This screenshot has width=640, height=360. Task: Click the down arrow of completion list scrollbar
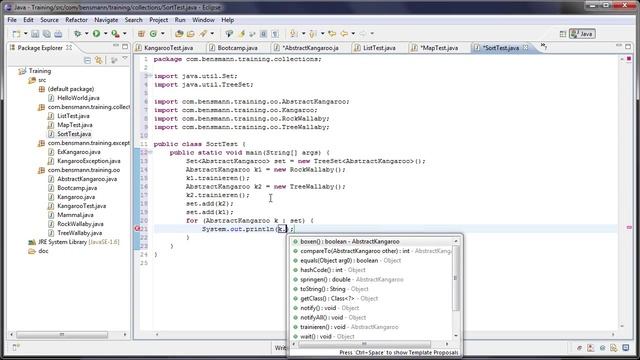456,336
